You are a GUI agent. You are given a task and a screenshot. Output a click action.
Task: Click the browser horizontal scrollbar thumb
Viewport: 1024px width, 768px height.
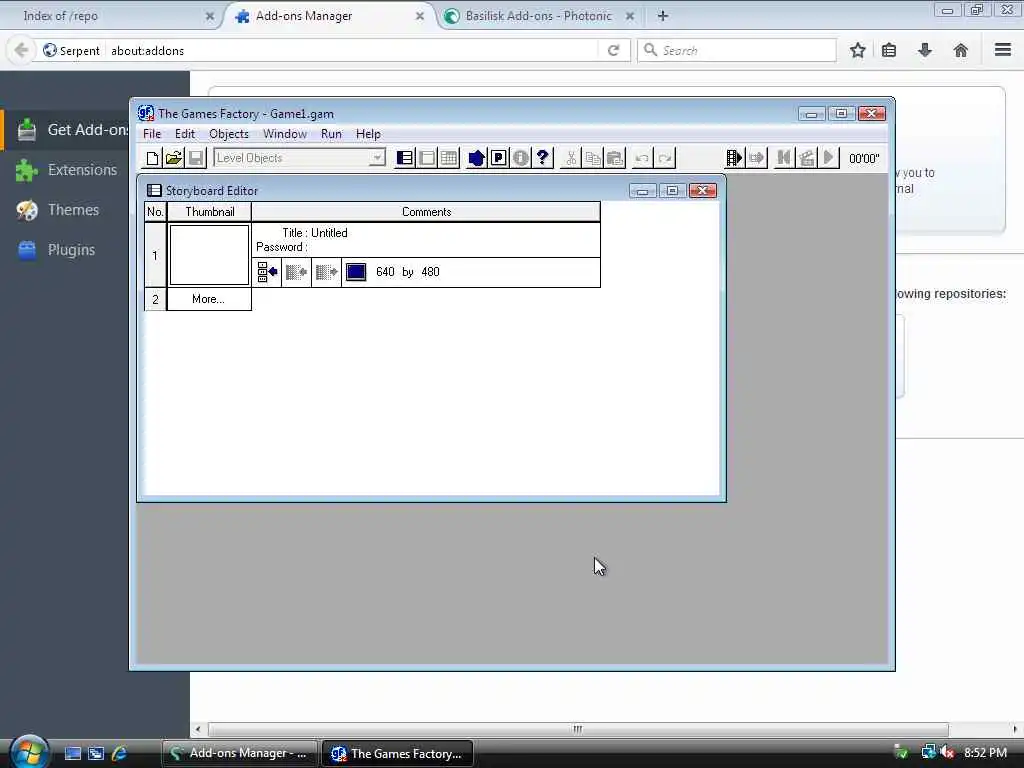tap(578, 729)
